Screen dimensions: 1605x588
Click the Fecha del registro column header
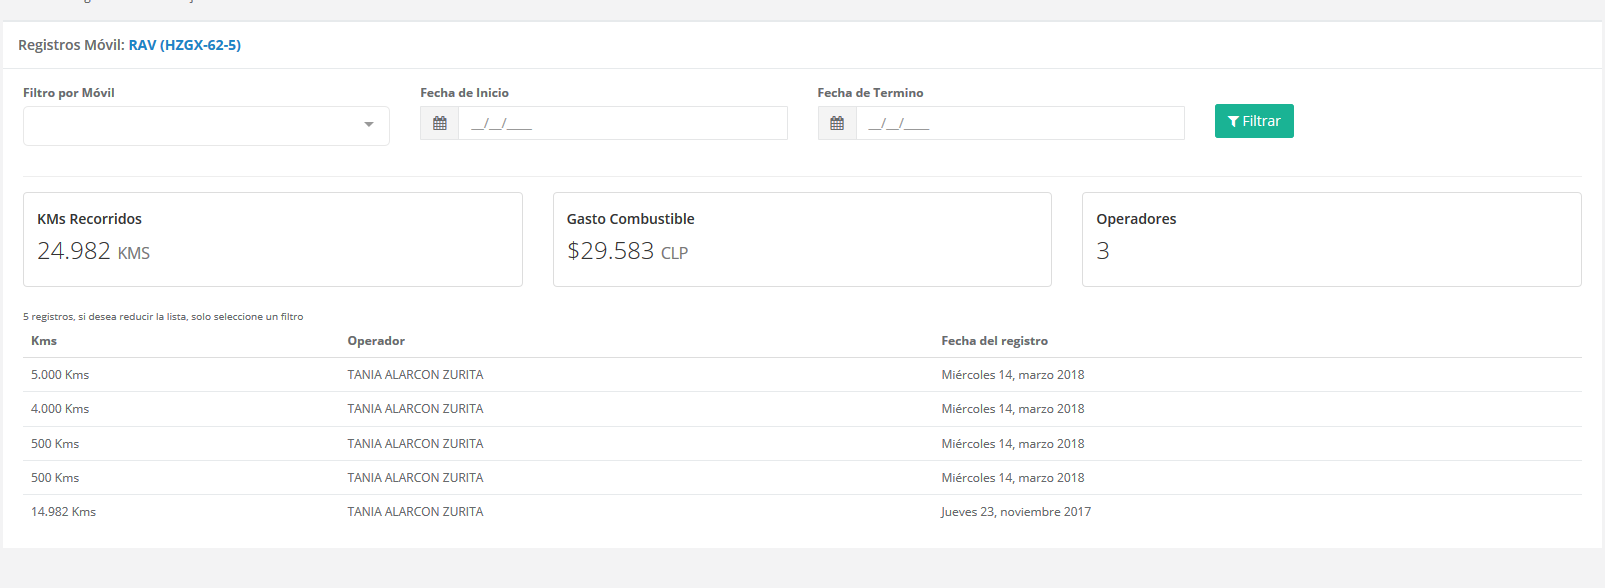pos(994,341)
